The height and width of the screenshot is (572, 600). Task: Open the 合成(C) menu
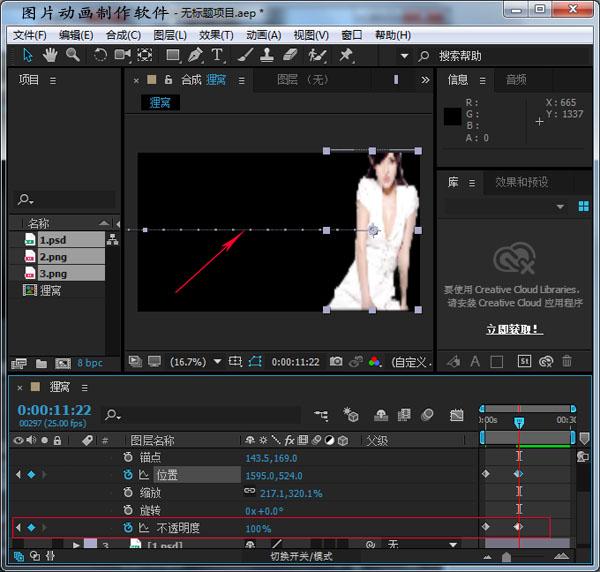[x=123, y=35]
